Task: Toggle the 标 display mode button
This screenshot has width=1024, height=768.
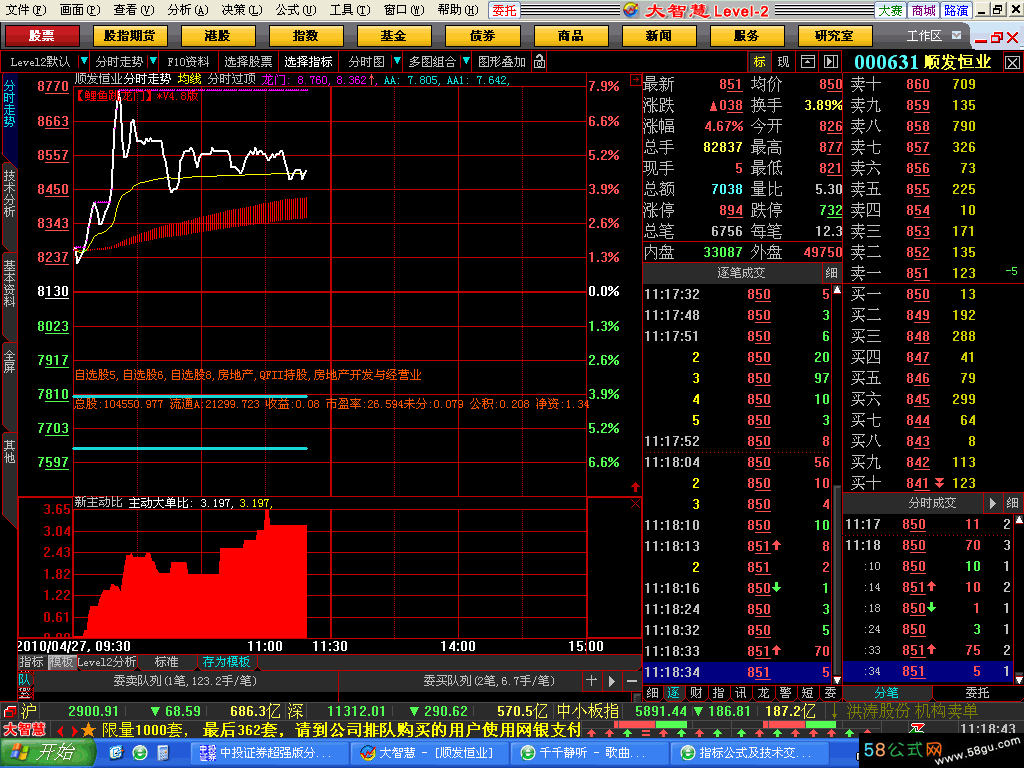Action: [760, 62]
